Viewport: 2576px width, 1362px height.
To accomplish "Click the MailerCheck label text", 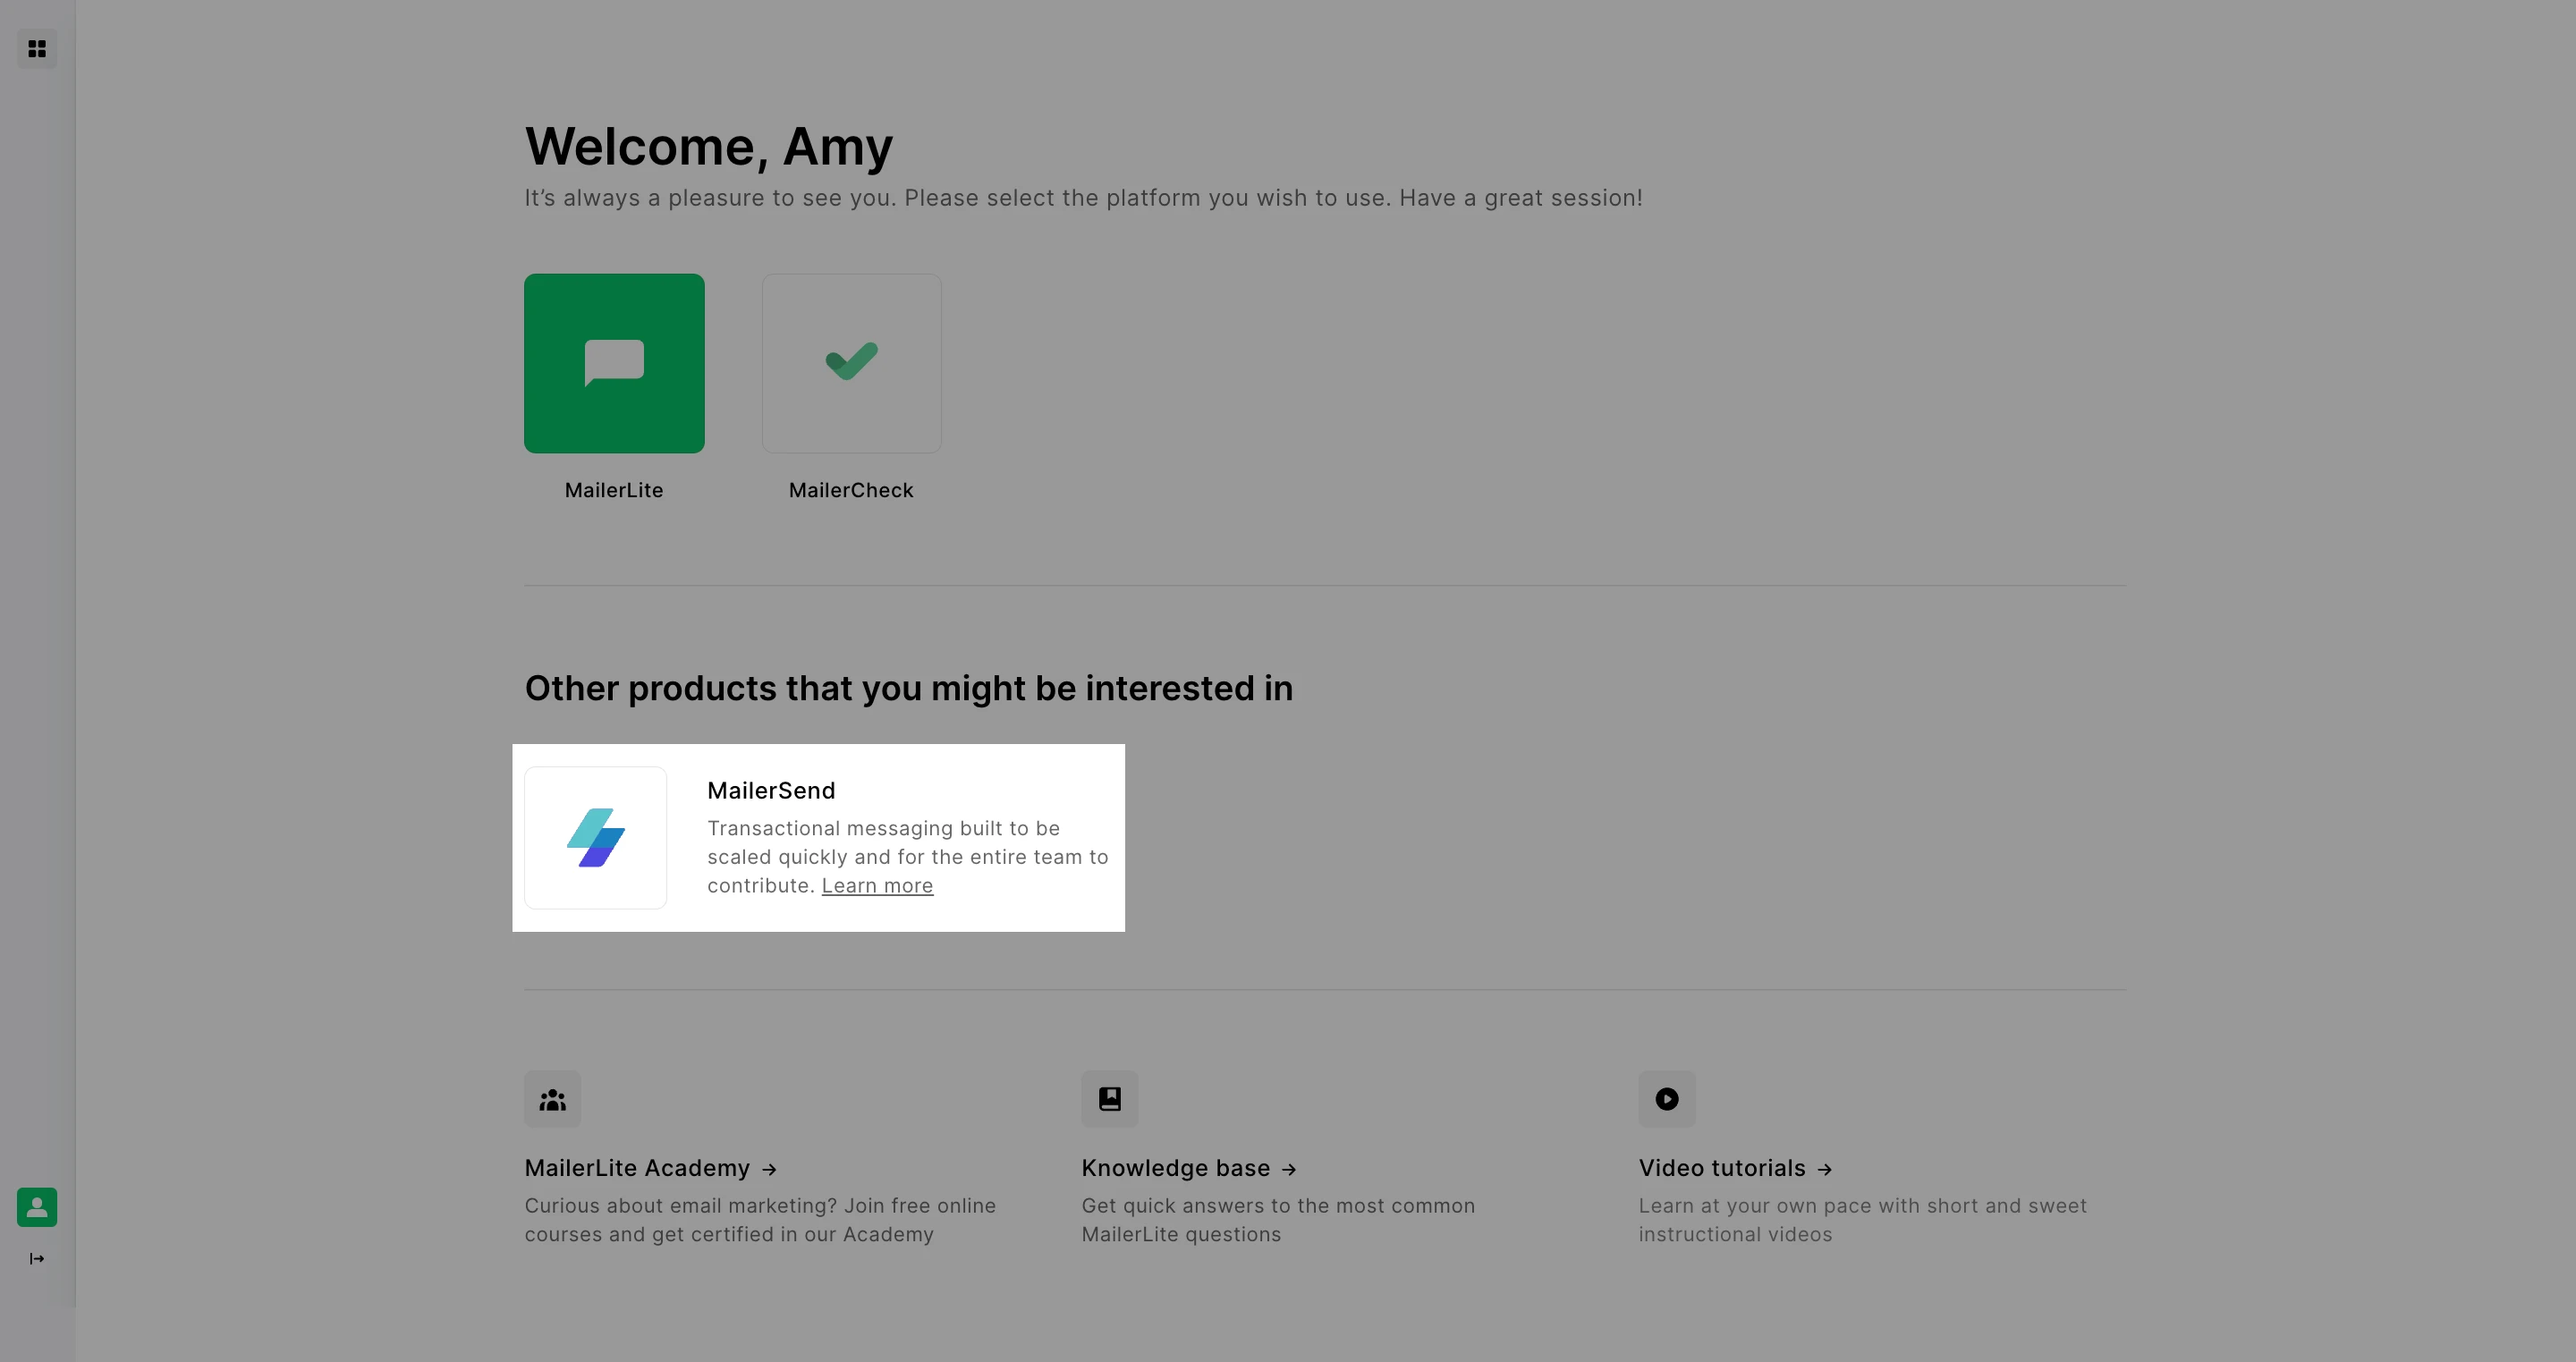I will pyautogui.click(x=851, y=490).
